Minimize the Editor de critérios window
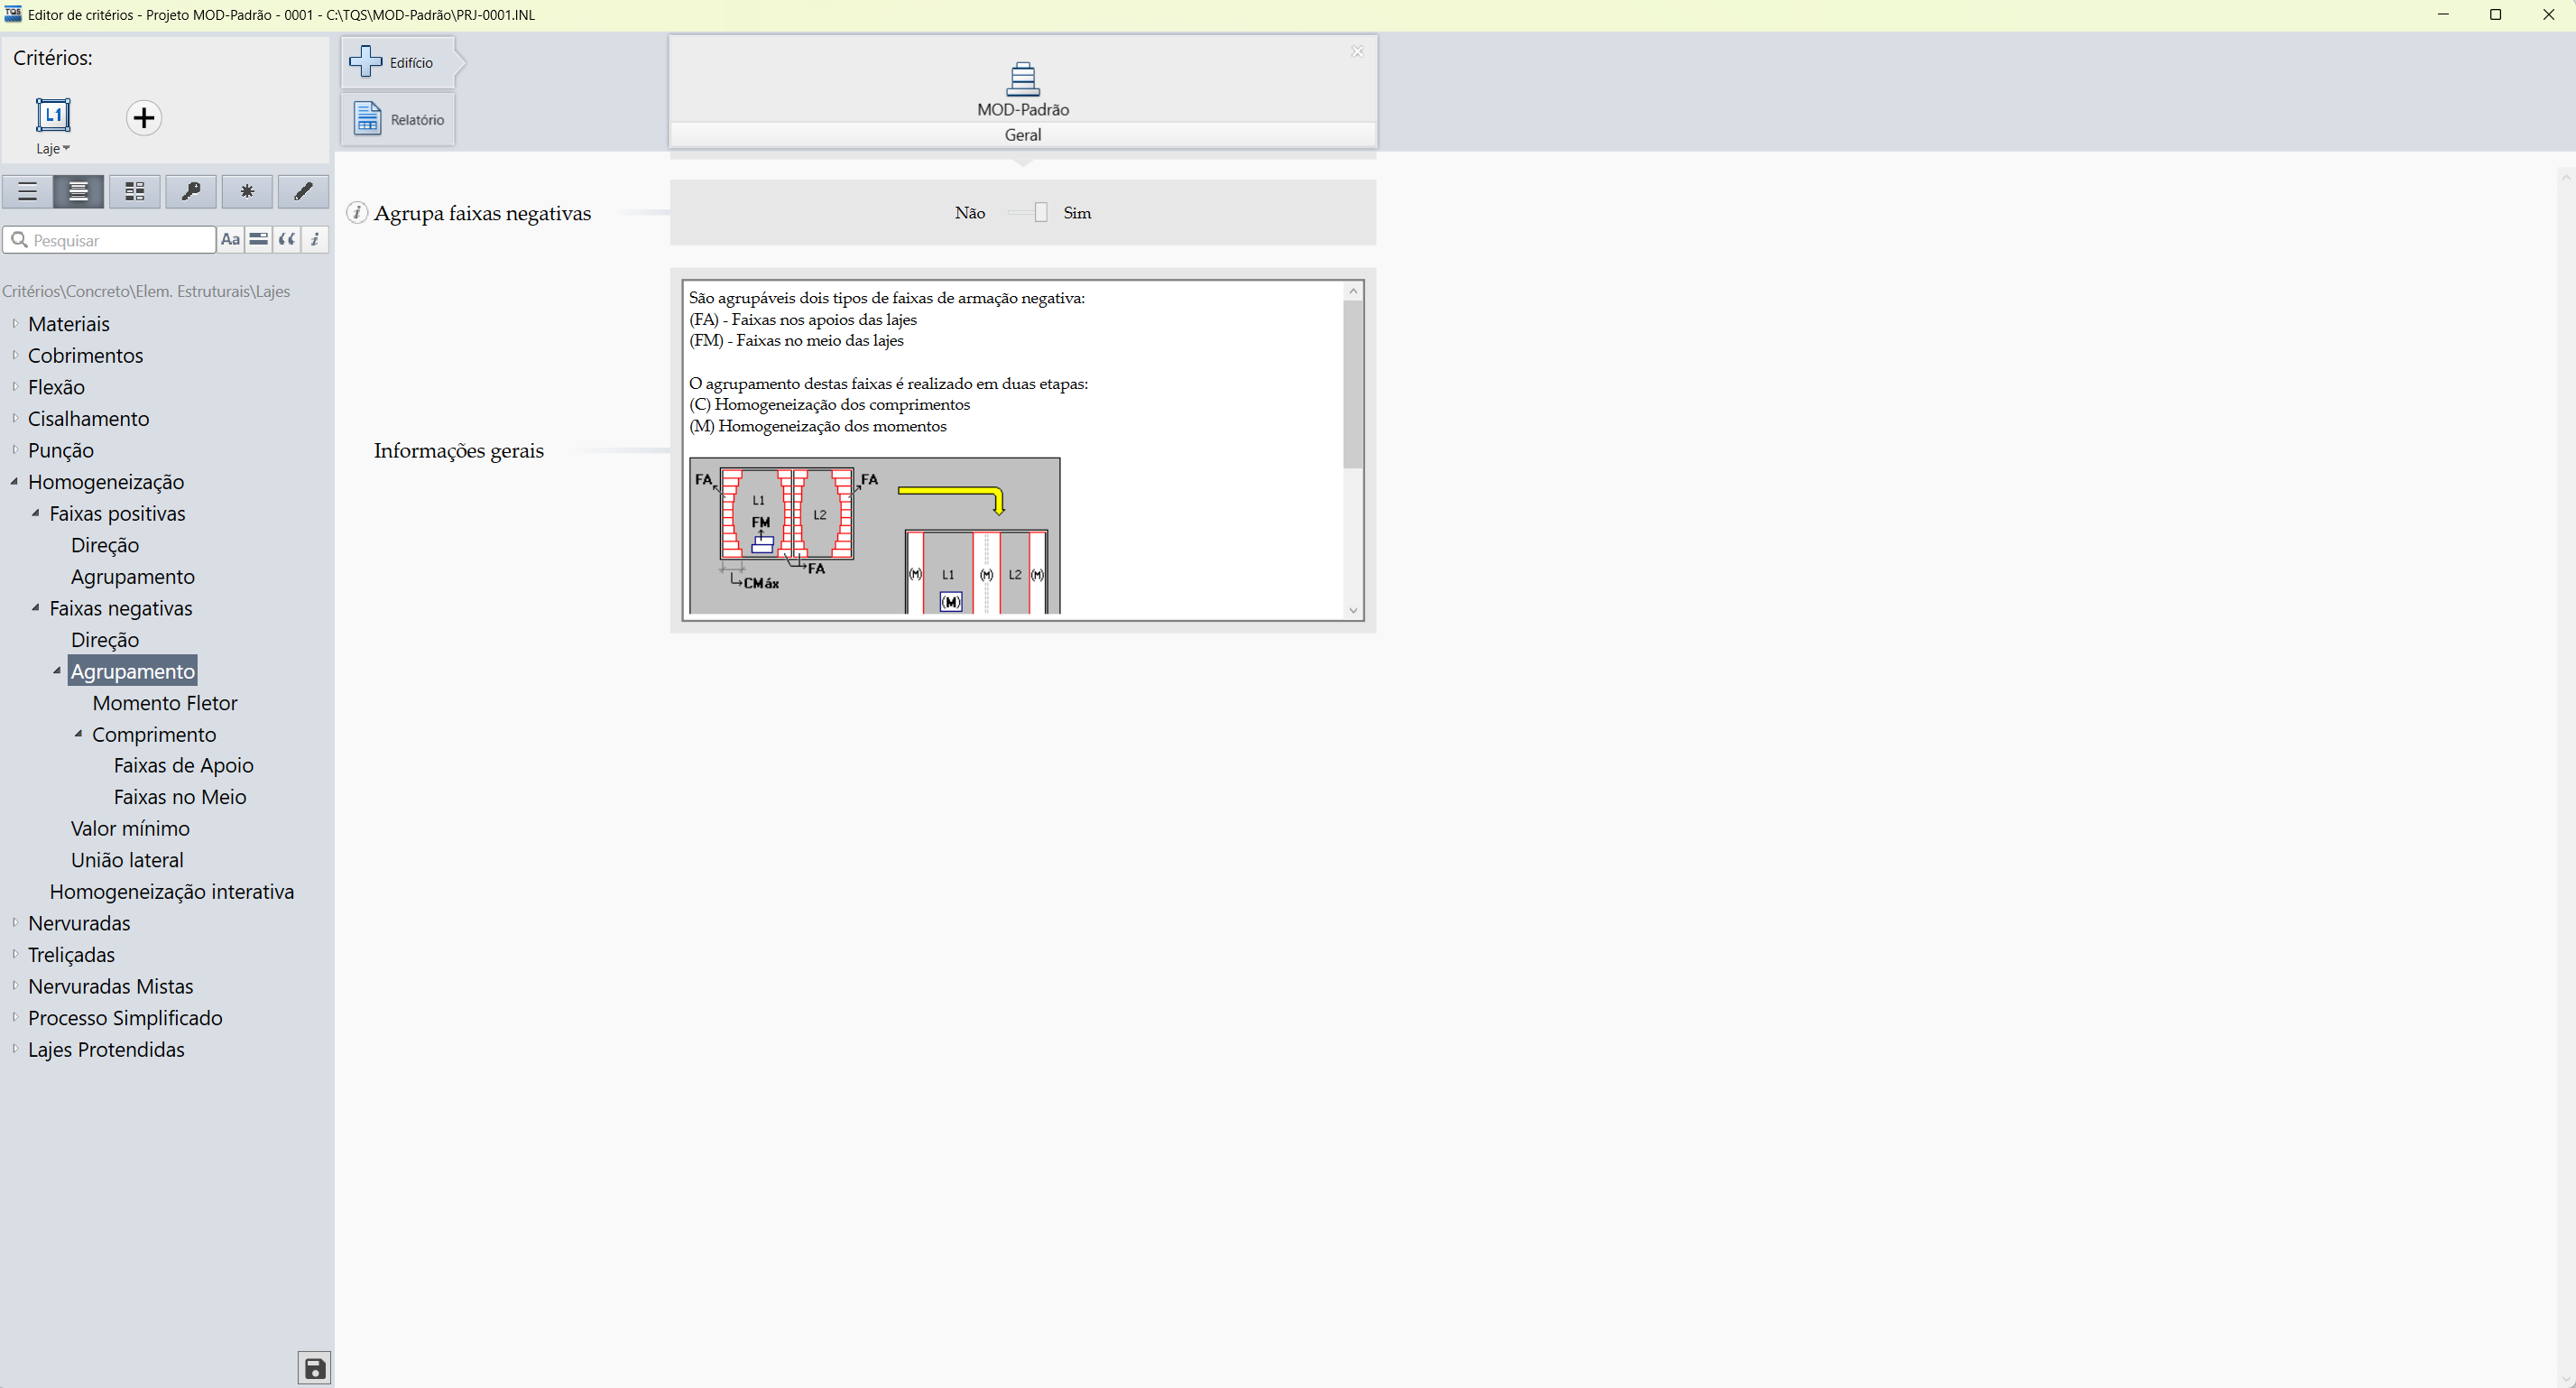The height and width of the screenshot is (1388, 2576). [x=2443, y=14]
